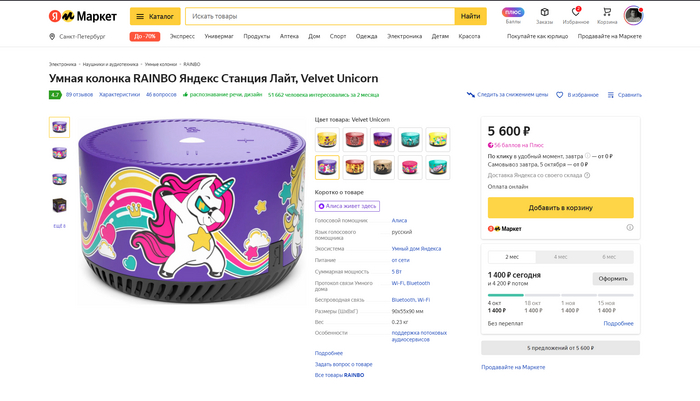Select the 6 мес installment option

609,257
